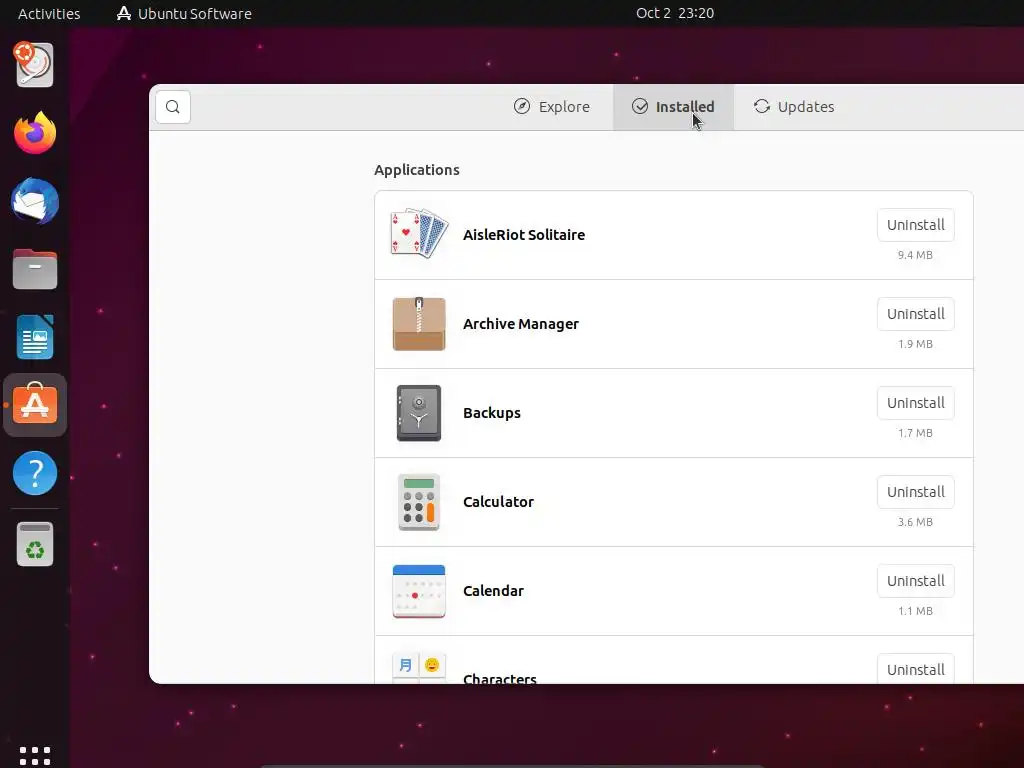This screenshot has height=768, width=1024.
Task: Click the 1.9 MB size label
Action: [x=915, y=344]
